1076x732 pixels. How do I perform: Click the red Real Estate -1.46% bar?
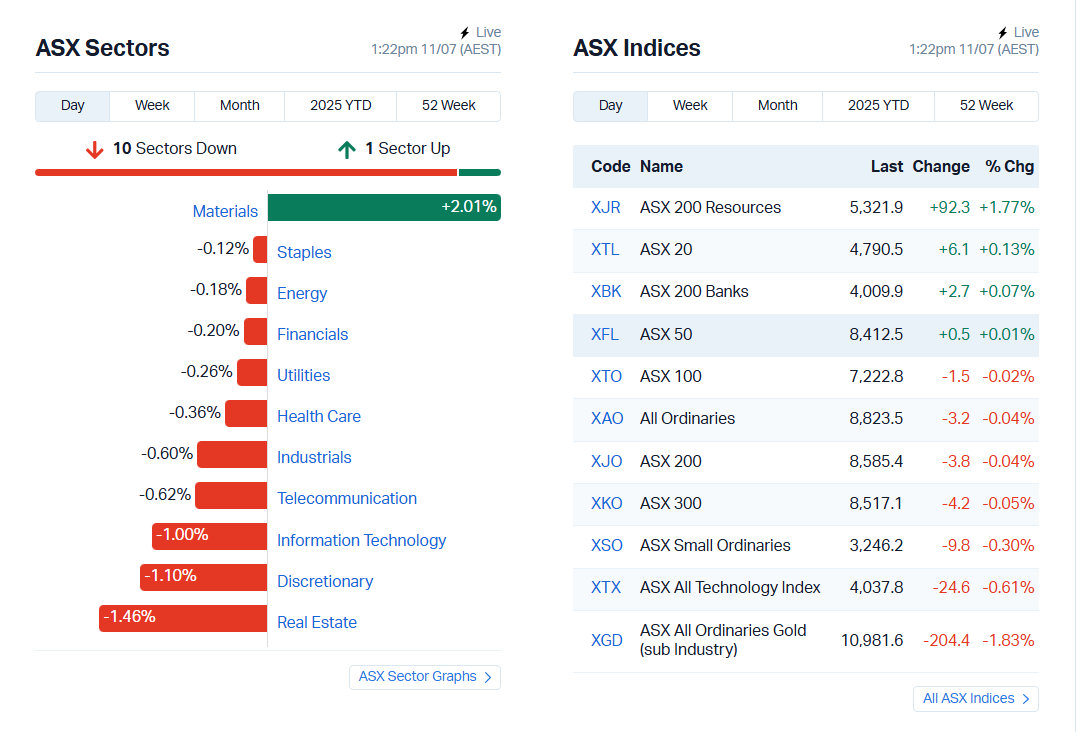[183, 618]
